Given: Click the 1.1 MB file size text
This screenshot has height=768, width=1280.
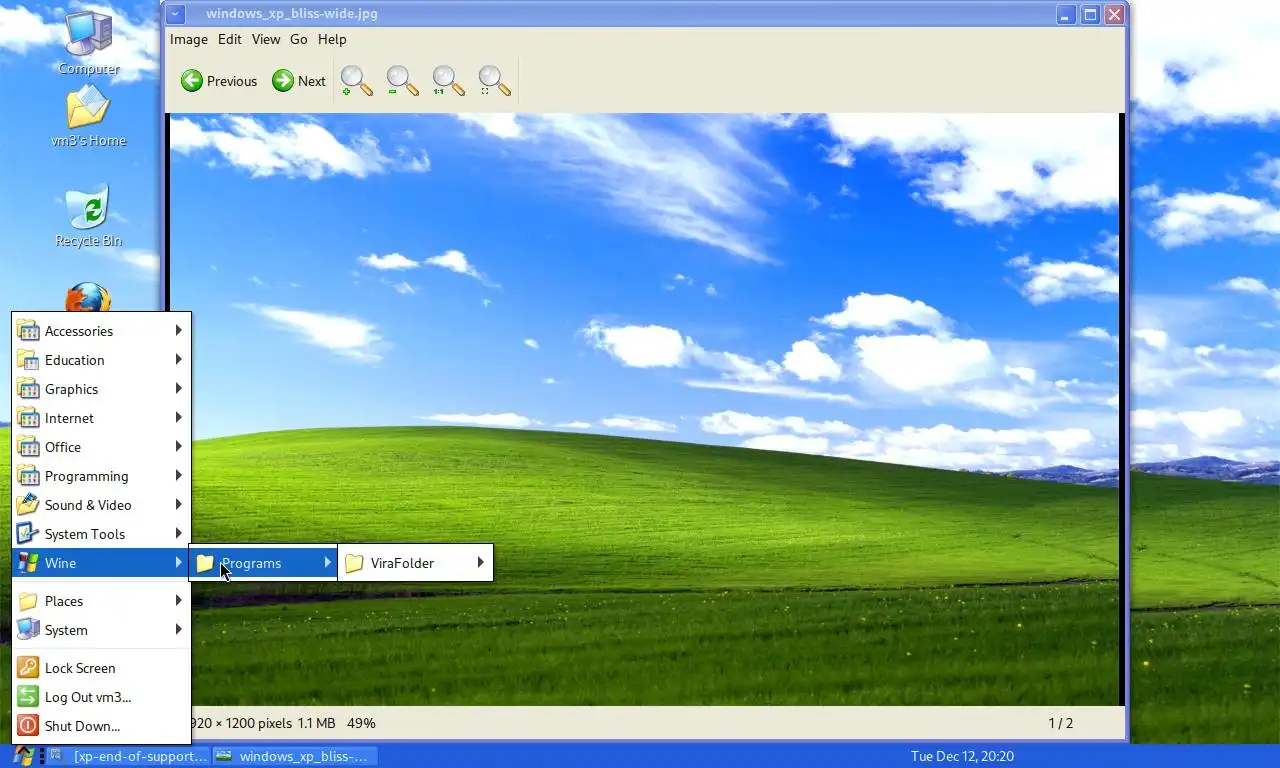Looking at the screenshot, I should (317, 723).
